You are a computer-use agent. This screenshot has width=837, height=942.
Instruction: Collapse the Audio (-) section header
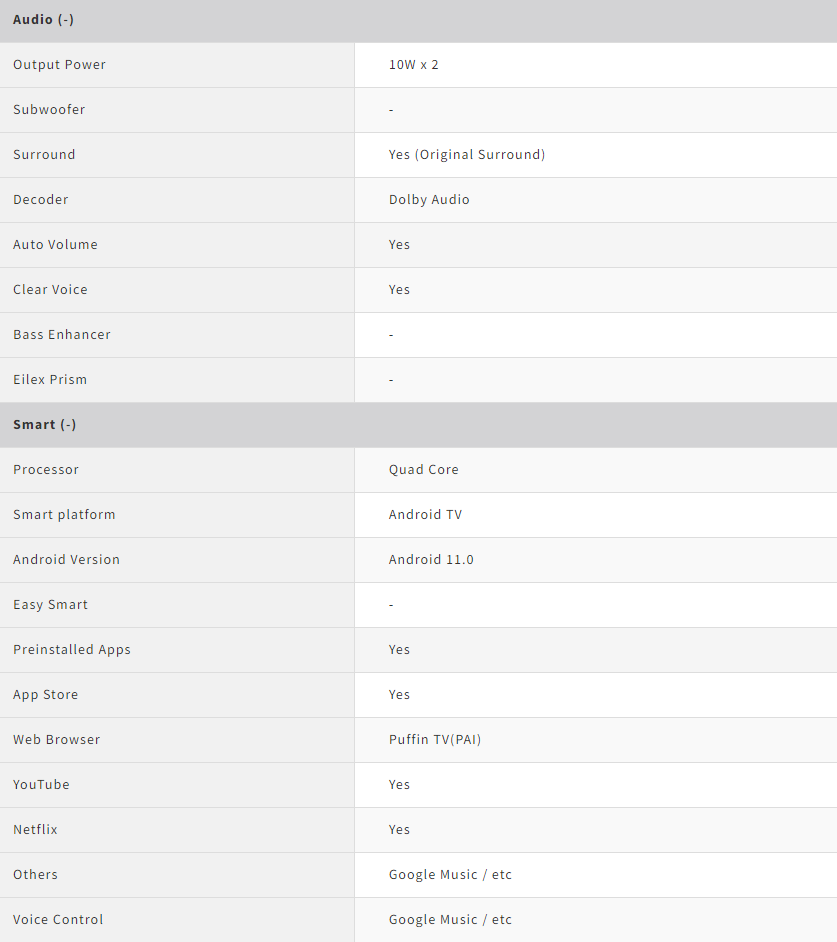43,20
